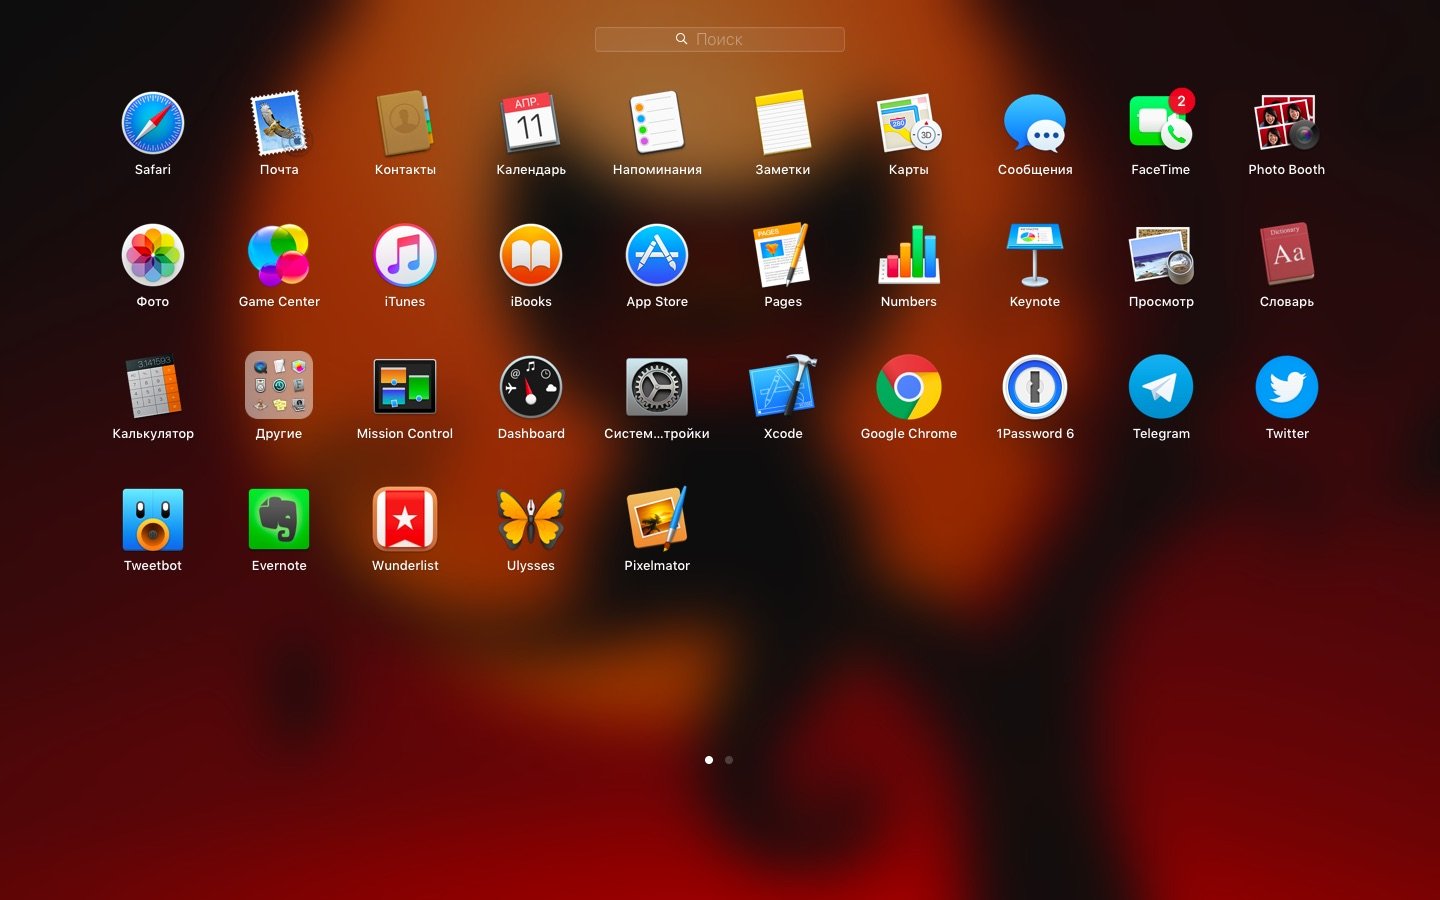Launch Numbers spreadsheet app
Image resolution: width=1440 pixels, height=900 pixels.
909,256
